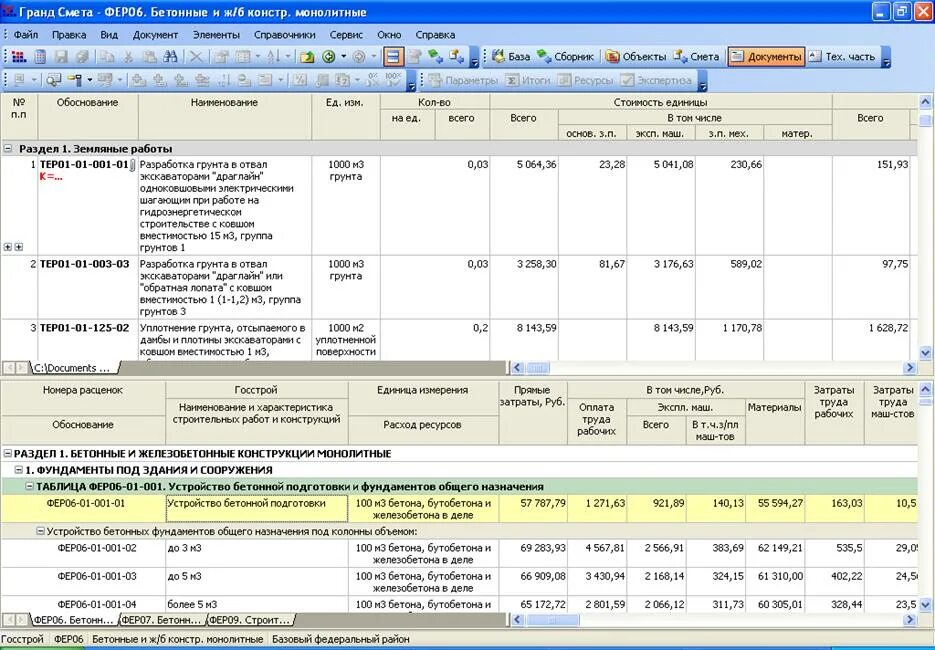The image size is (935, 650).
Task: Click the 100% icon in the second toolbar
Action: (394, 80)
